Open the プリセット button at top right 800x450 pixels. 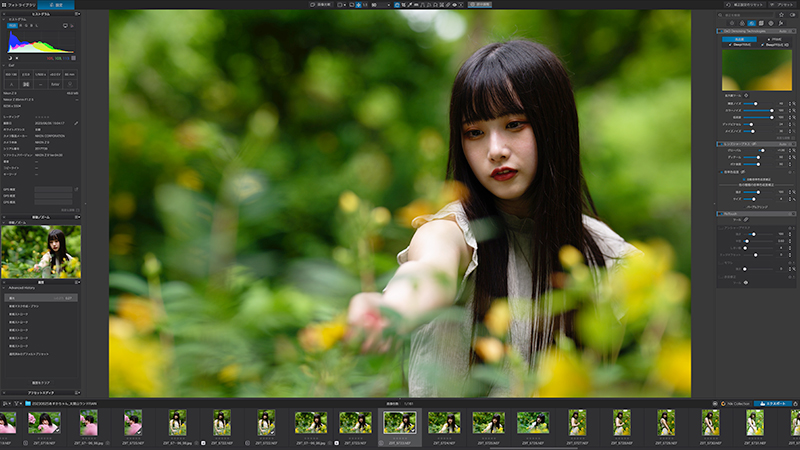(782, 5)
